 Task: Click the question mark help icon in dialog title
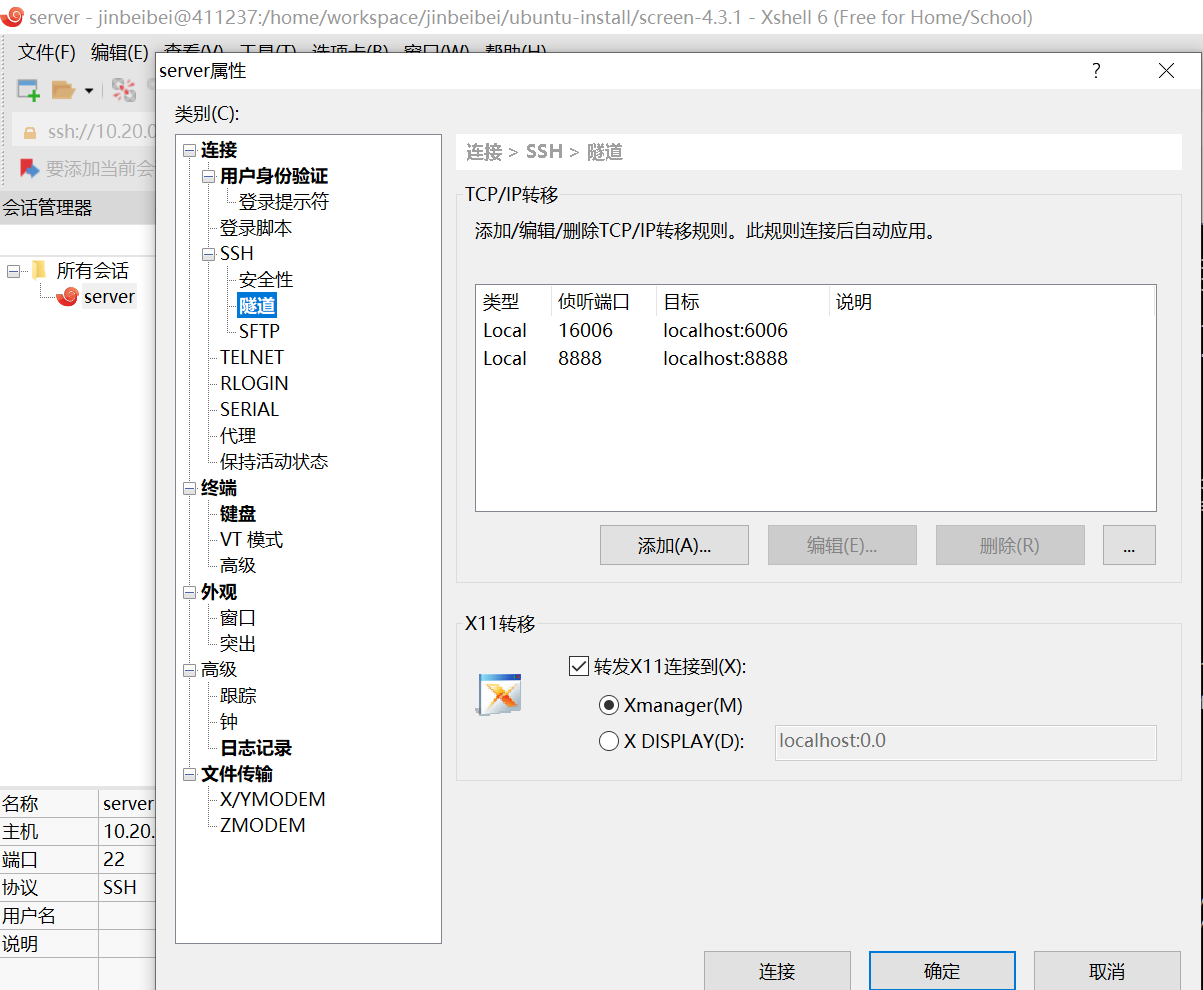1096,70
